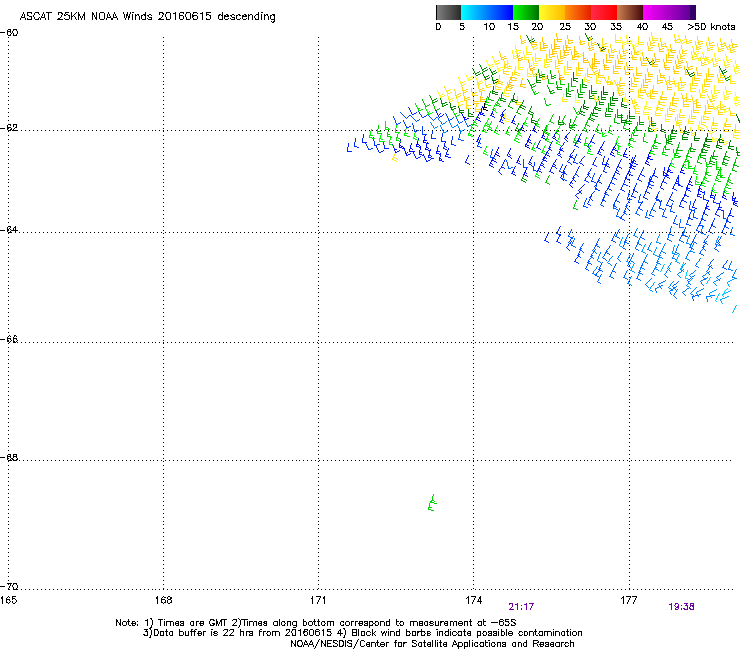Click the 'NOAA/NESDIS/Center for Satellite Applications and Research' credit

(432, 644)
